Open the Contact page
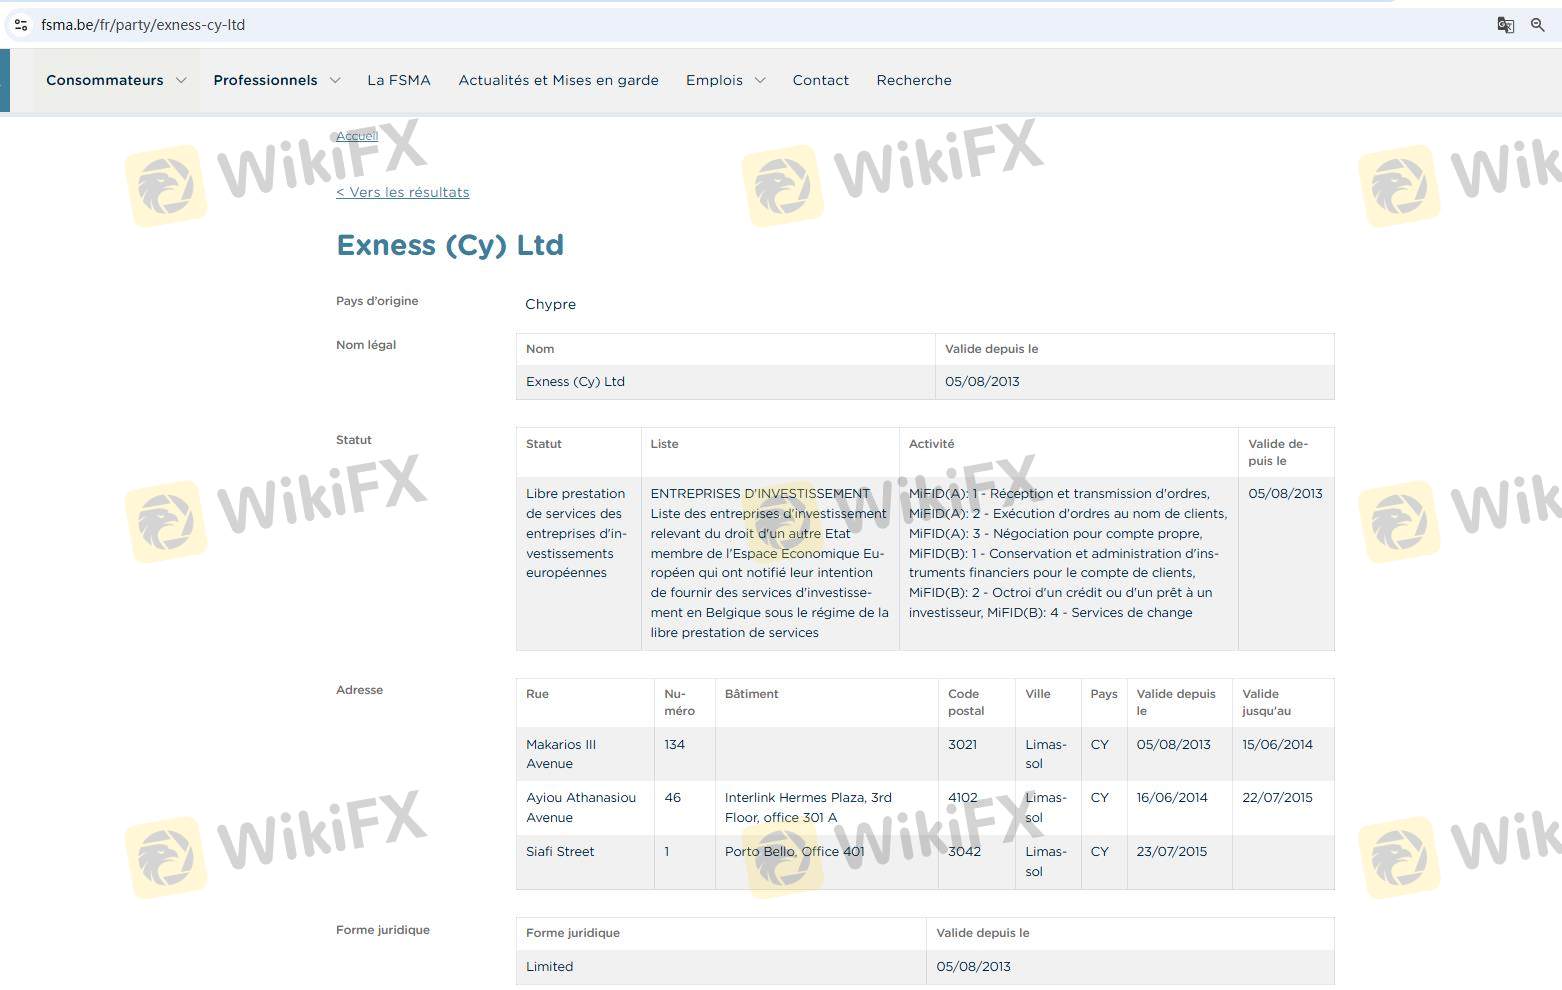This screenshot has height=990, width=1562. (820, 80)
